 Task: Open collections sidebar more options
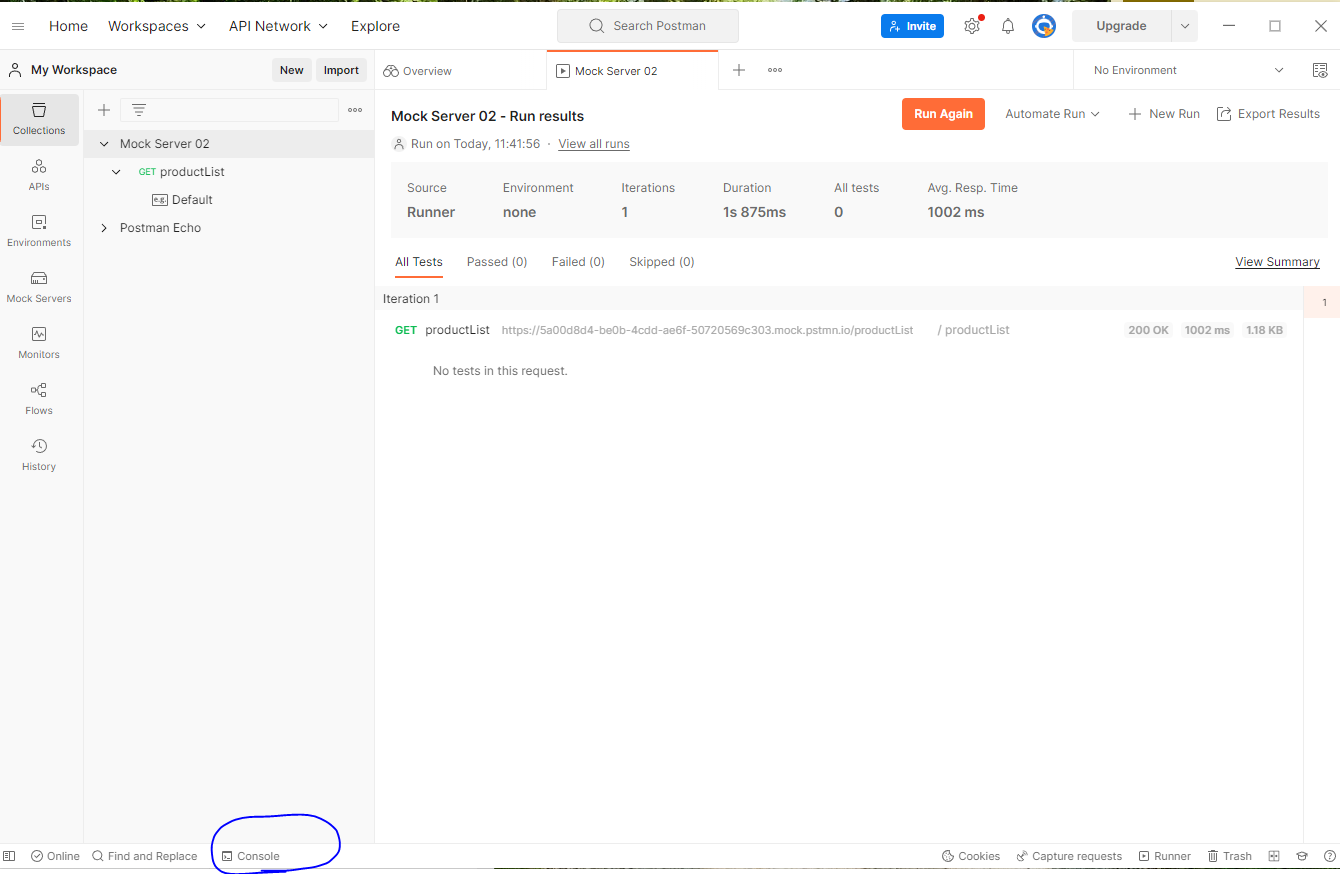355,110
